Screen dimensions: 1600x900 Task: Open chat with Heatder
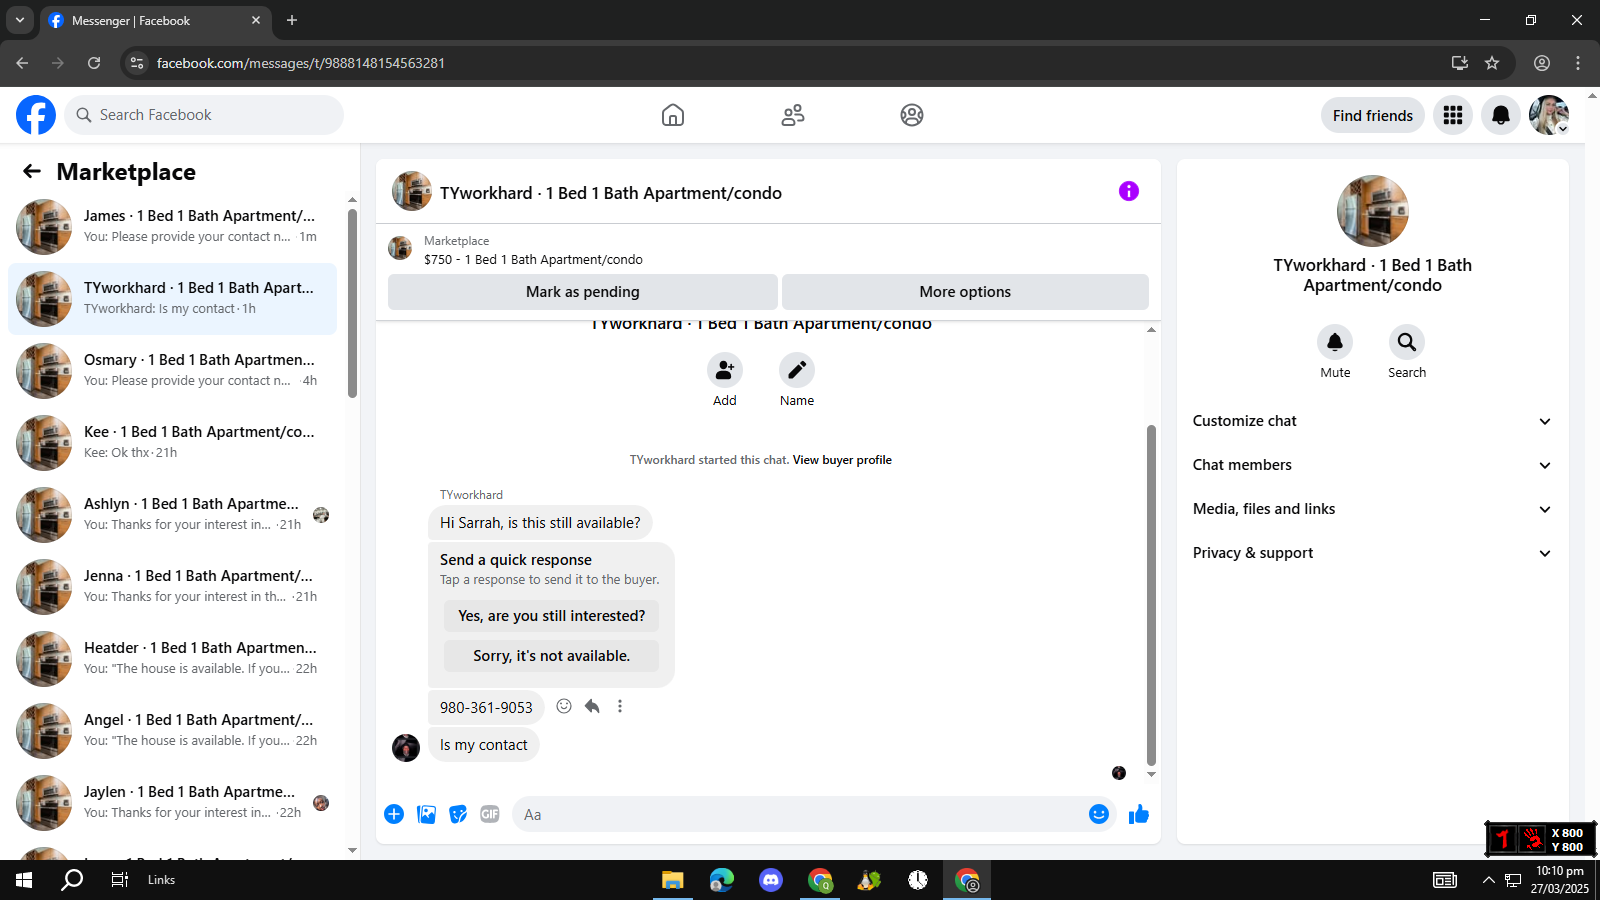172,659
